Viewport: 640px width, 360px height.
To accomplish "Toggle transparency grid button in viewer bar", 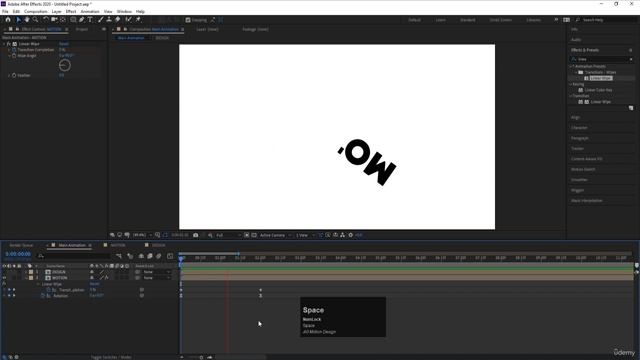I will tap(254, 235).
